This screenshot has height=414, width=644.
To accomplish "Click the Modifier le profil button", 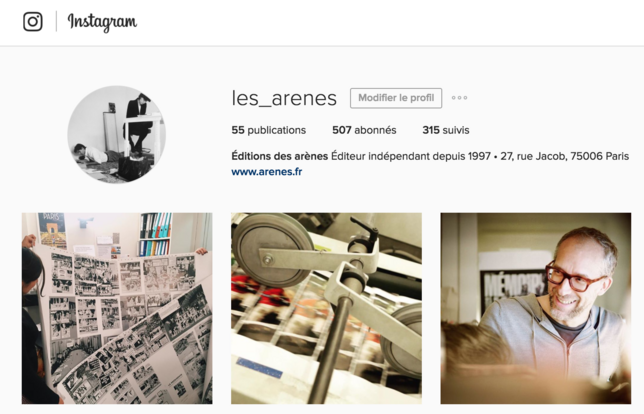I will (x=396, y=98).
